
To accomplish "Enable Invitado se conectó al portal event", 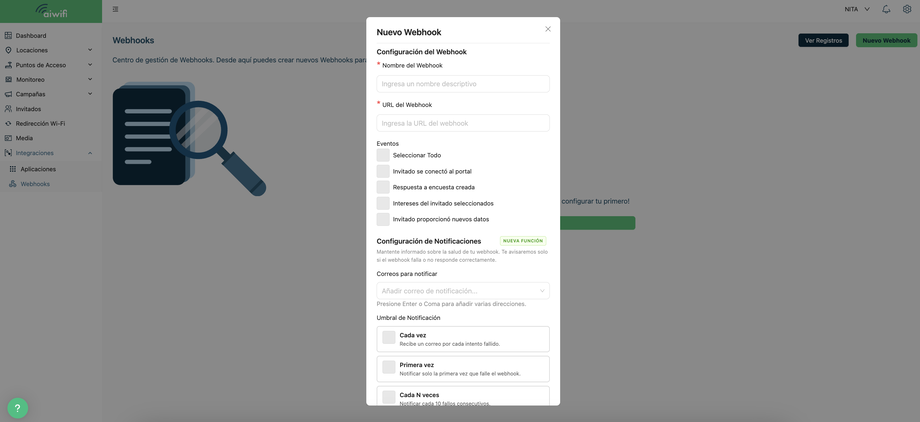I will coord(383,171).
